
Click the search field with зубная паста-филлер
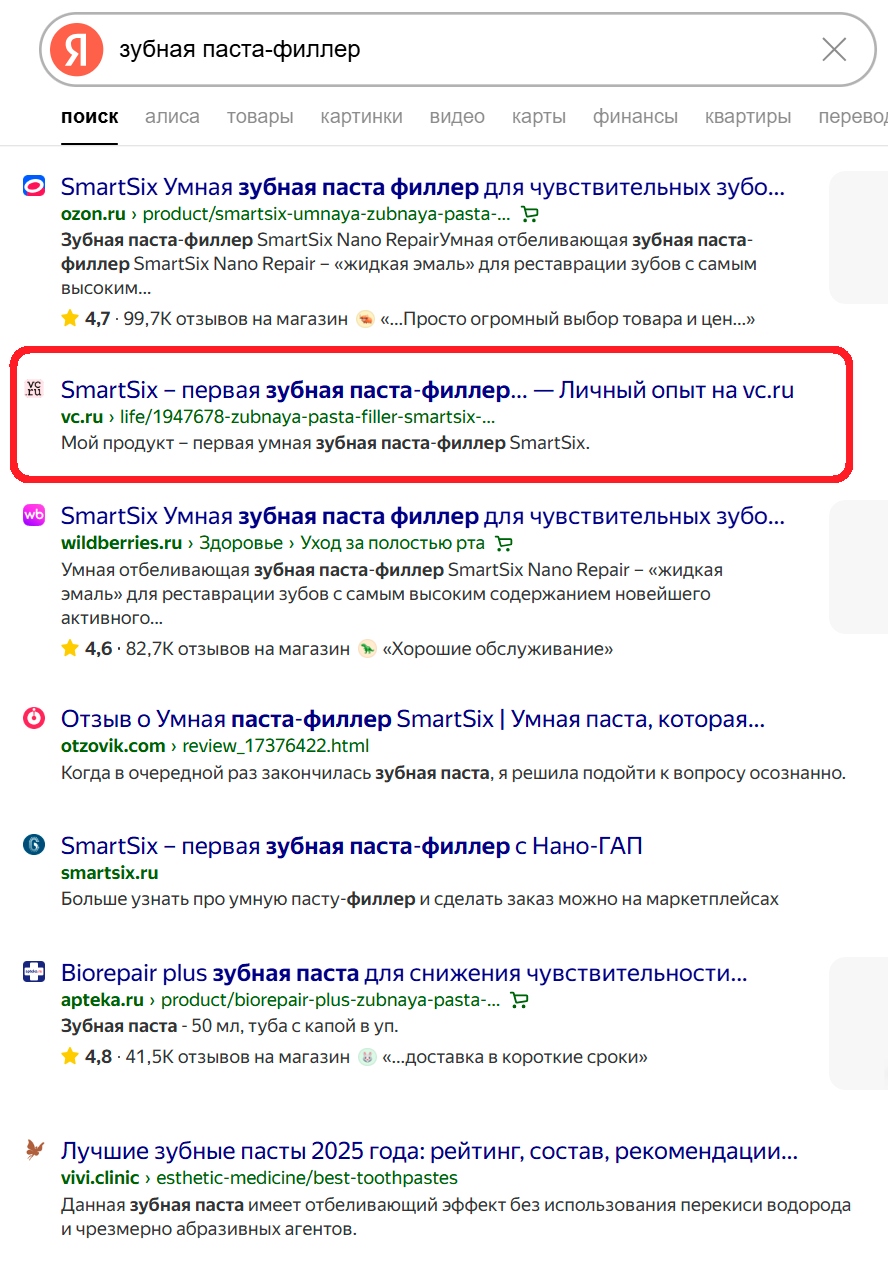coord(460,49)
